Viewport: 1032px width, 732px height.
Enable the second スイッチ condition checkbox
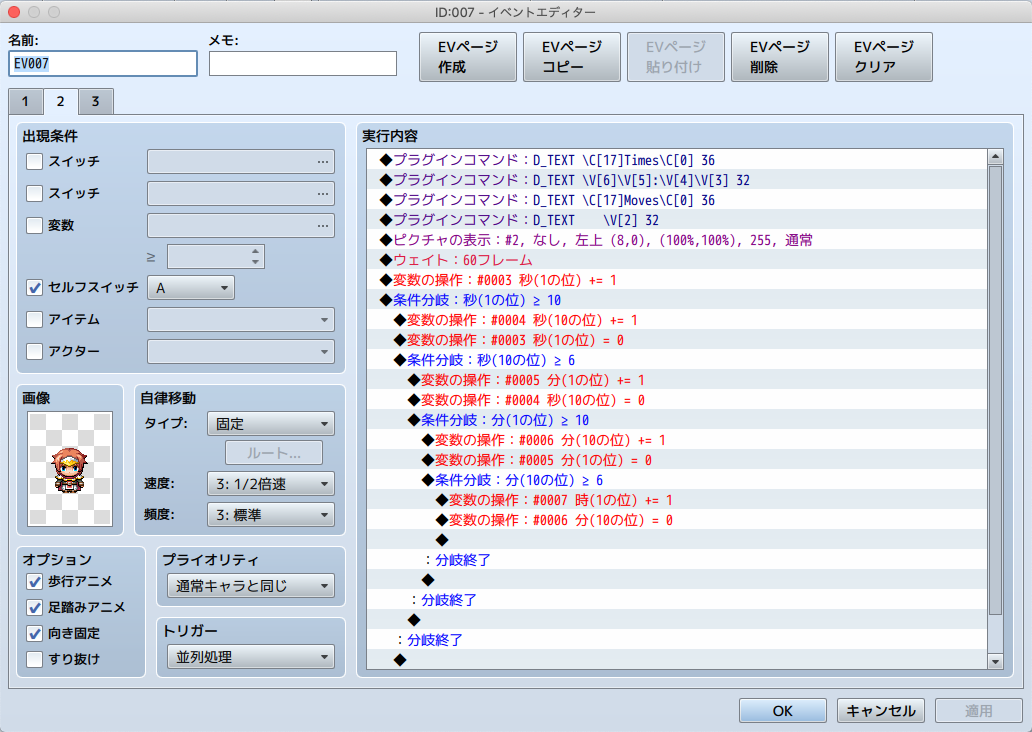pyautogui.click(x=34, y=193)
